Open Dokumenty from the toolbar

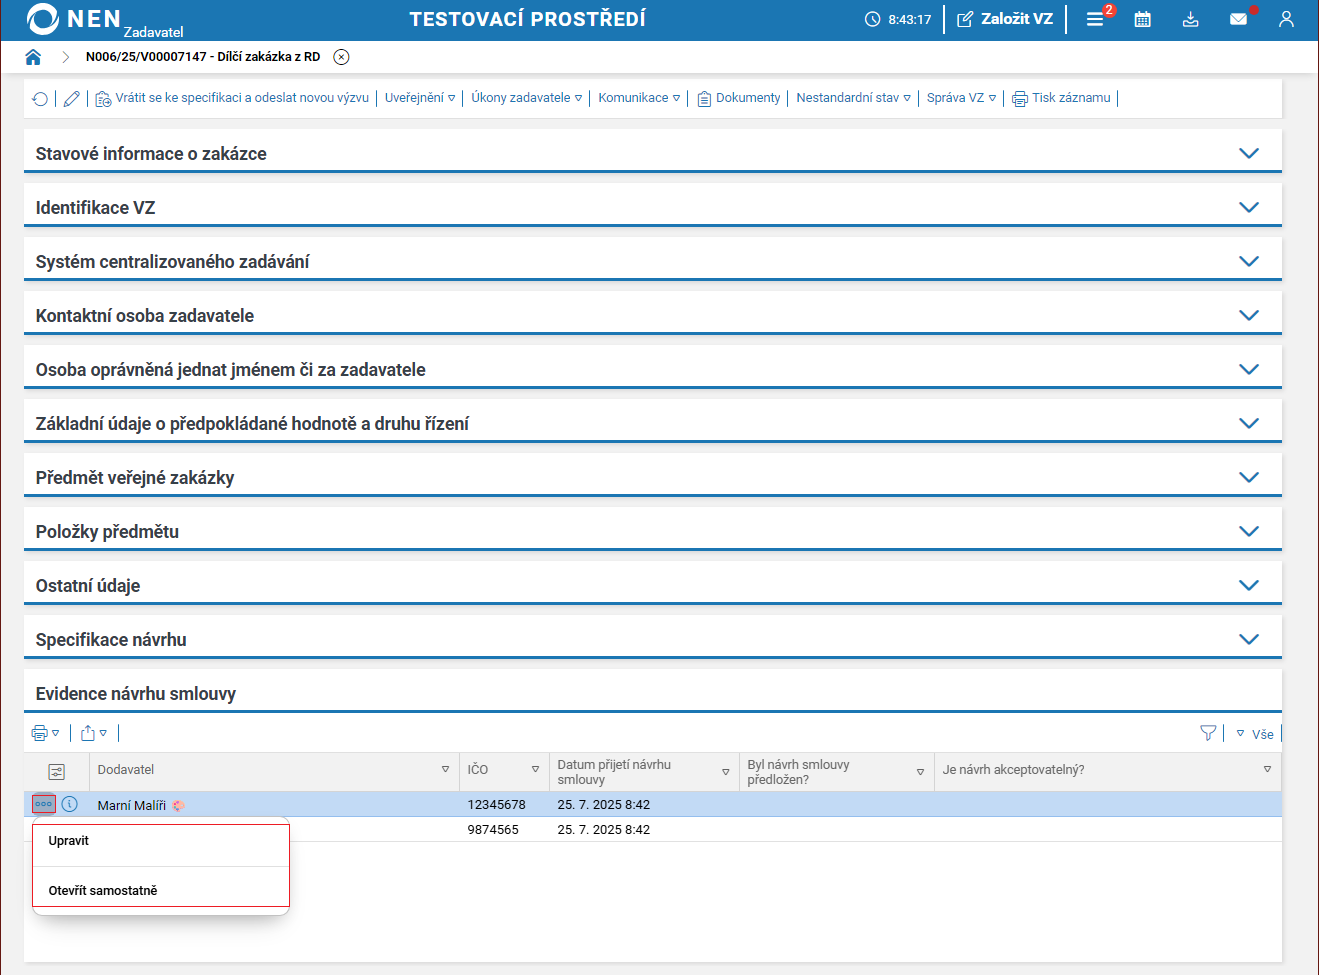739,98
